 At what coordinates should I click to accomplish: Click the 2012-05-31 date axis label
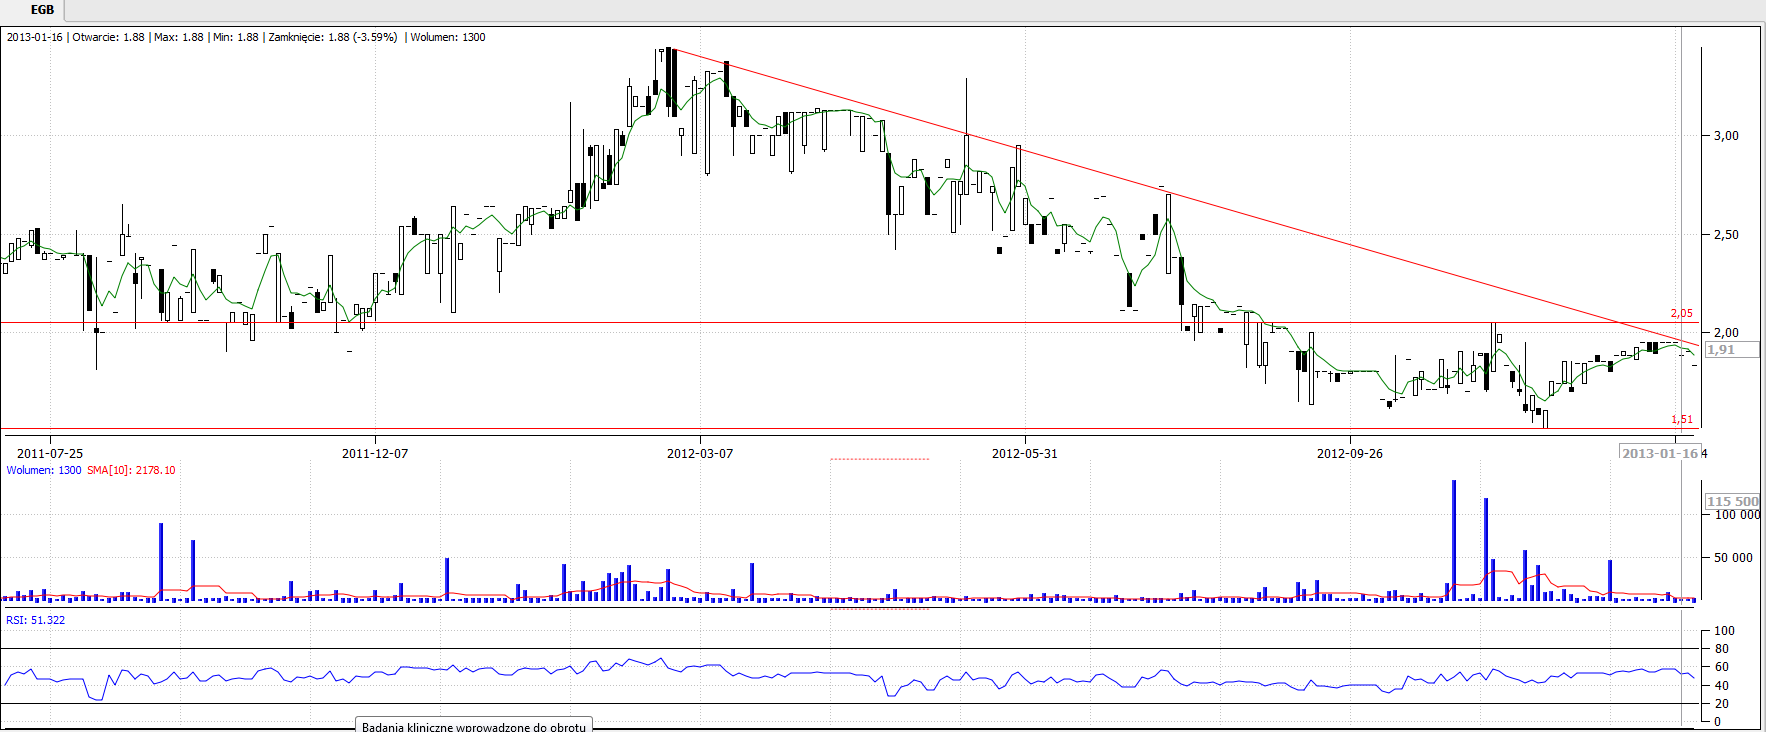(1024, 453)
